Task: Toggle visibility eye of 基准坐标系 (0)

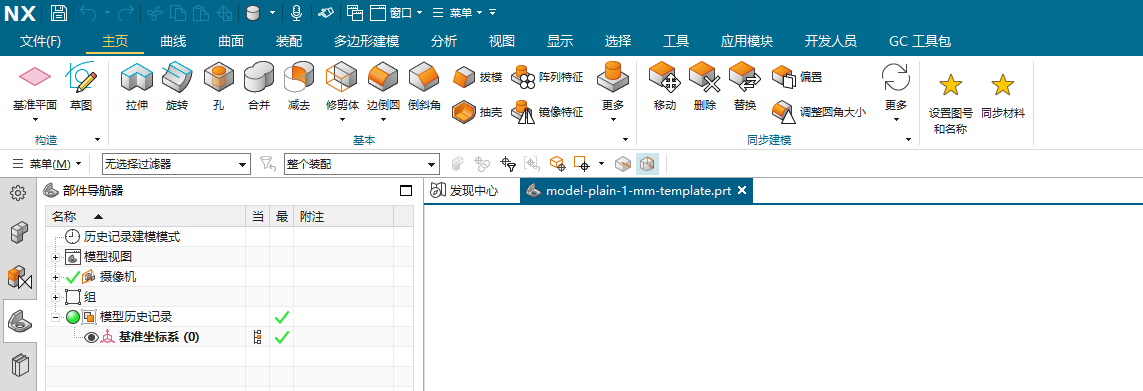Action: click(x=91, y=337)
